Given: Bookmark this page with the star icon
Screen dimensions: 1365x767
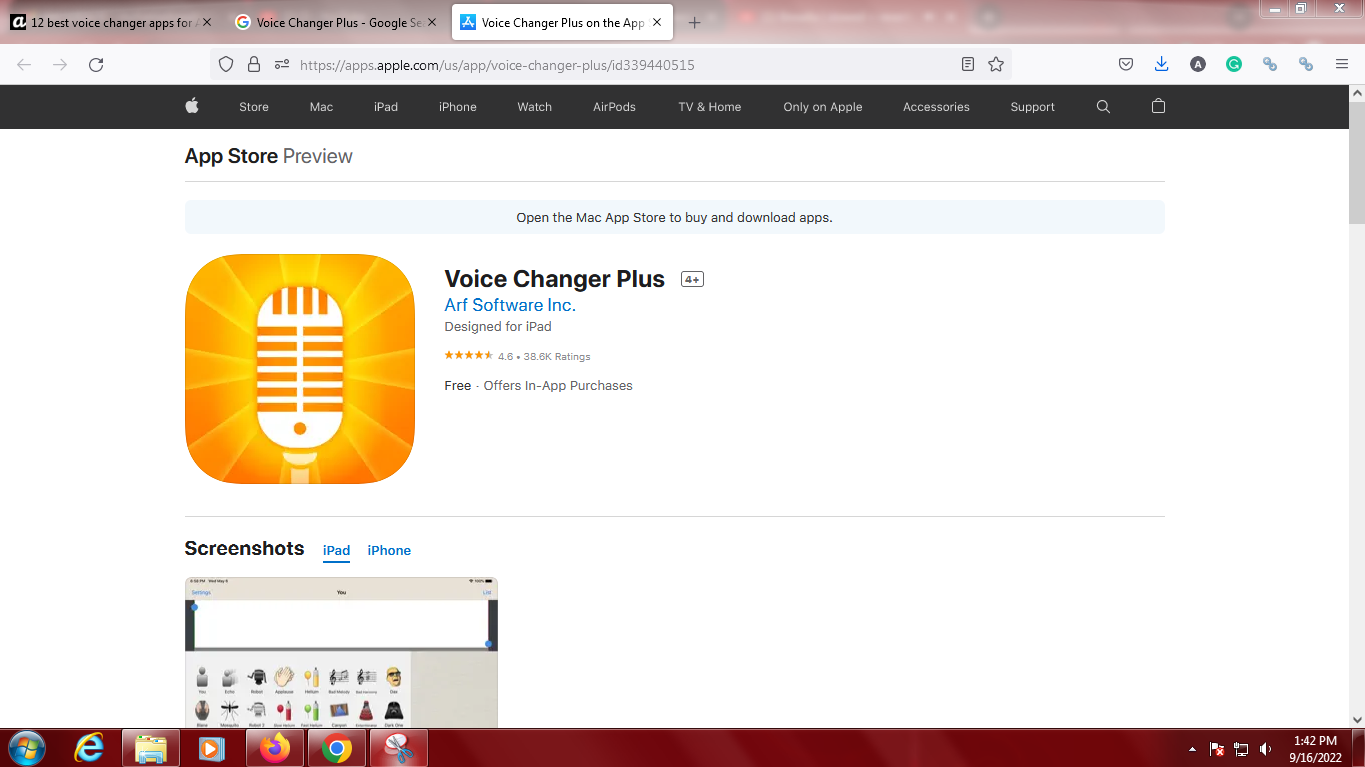Looking at the screenshot, I should click(996, 64).
